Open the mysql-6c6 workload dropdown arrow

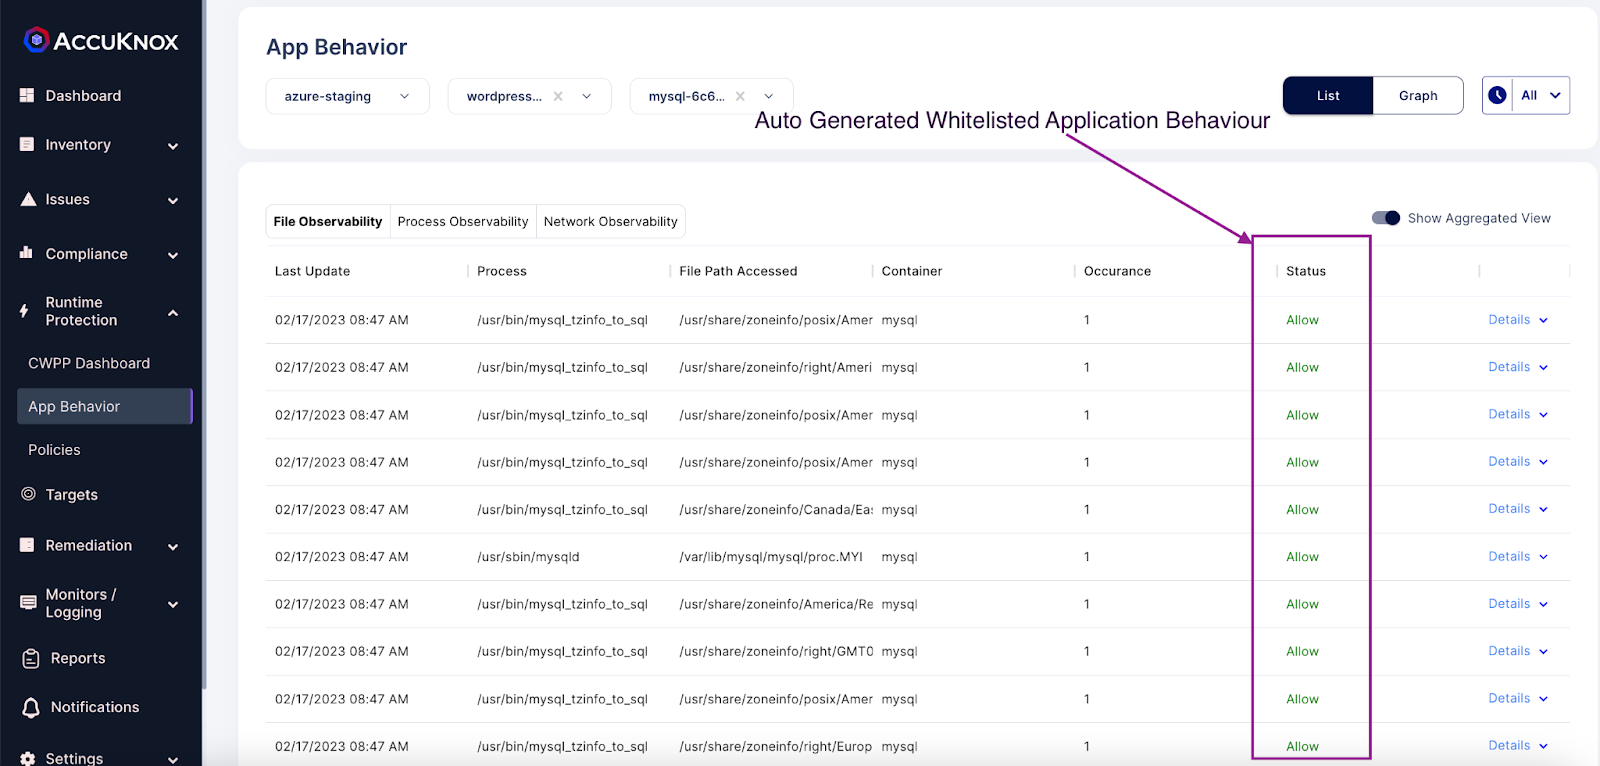click(769, 96)
